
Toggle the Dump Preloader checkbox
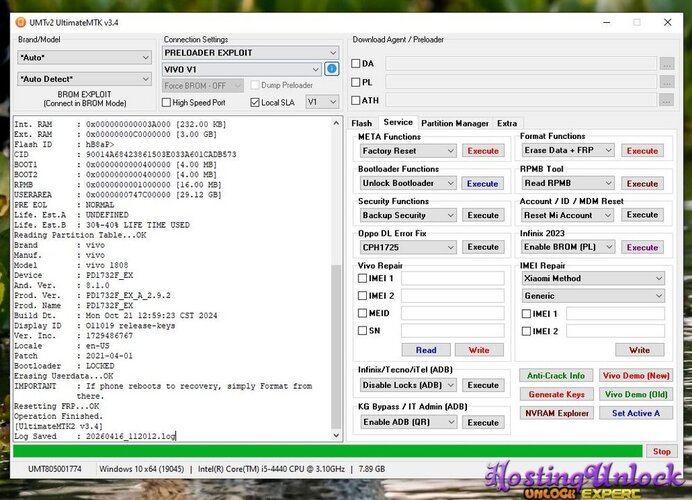pos(255,85)
